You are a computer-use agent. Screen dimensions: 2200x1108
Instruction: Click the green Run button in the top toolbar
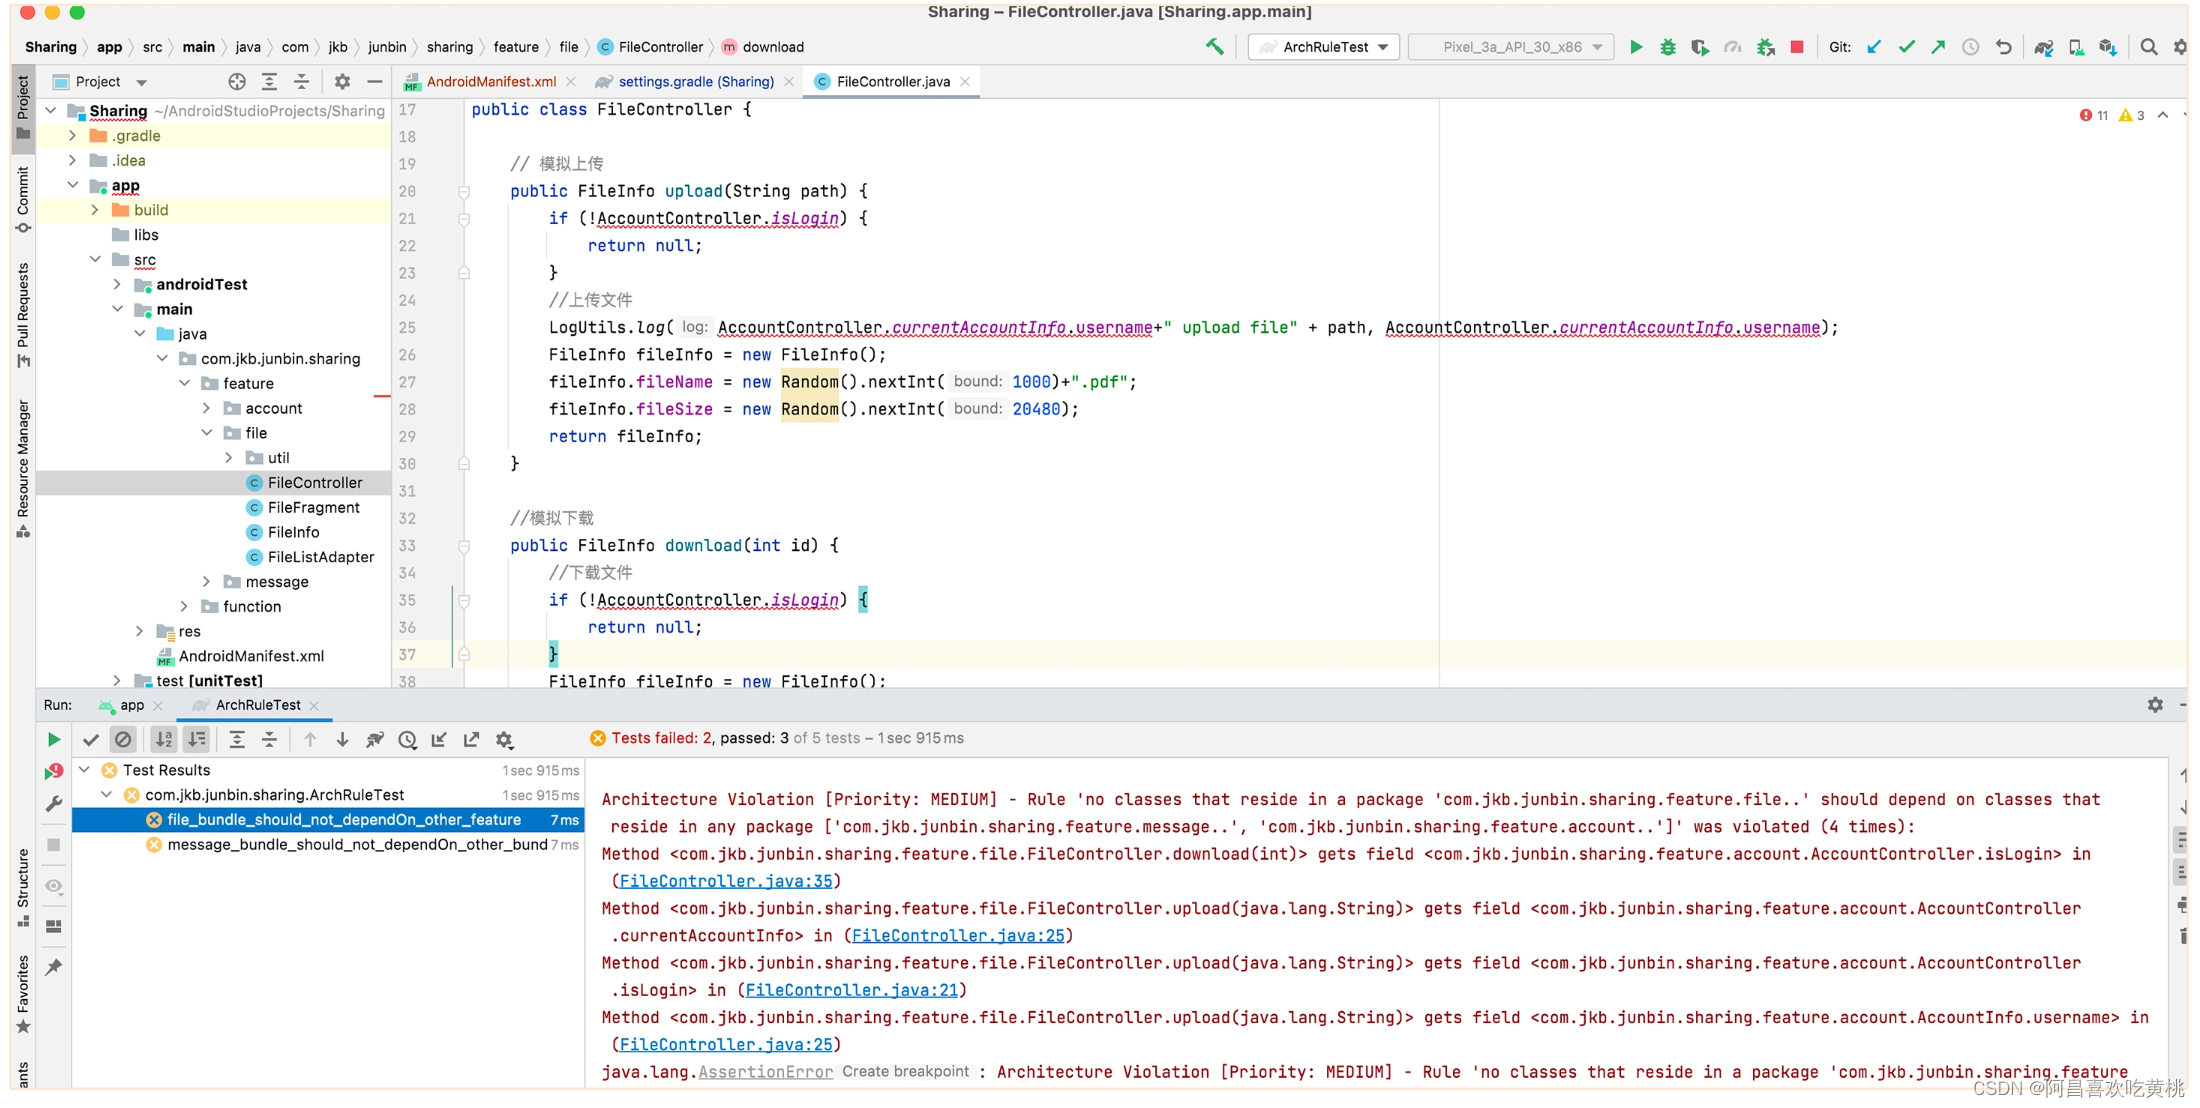(1636, 47)
